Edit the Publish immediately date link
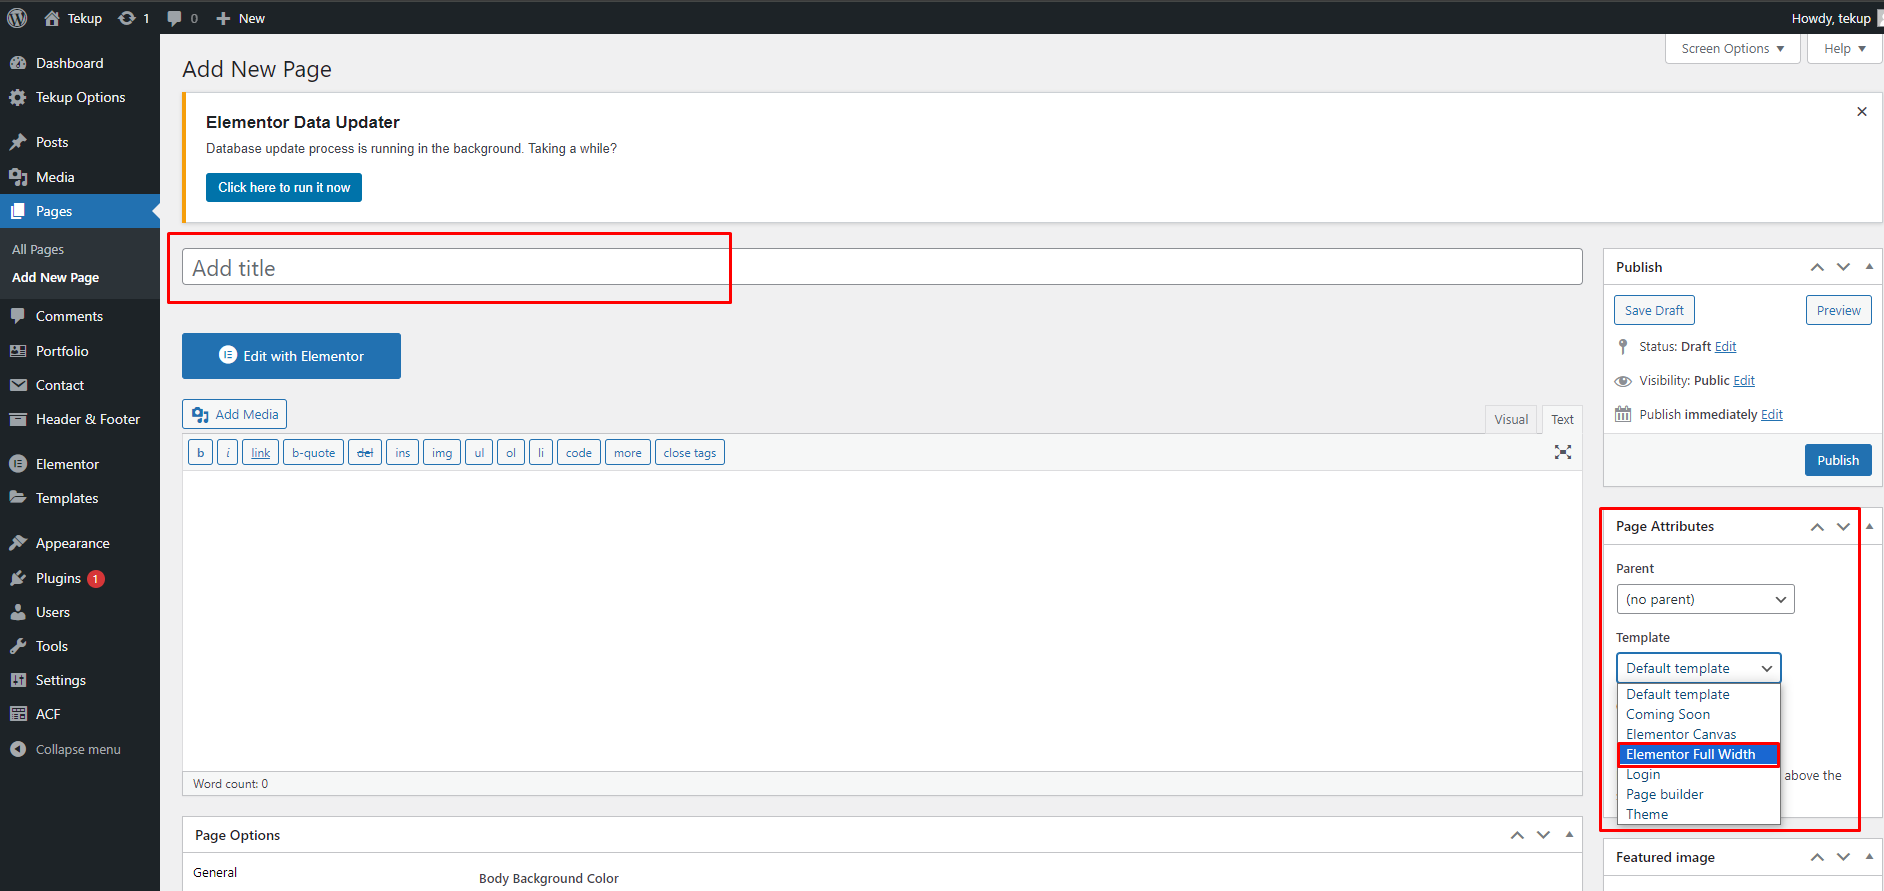The image size is (1884, 891). pos(1772,414)
